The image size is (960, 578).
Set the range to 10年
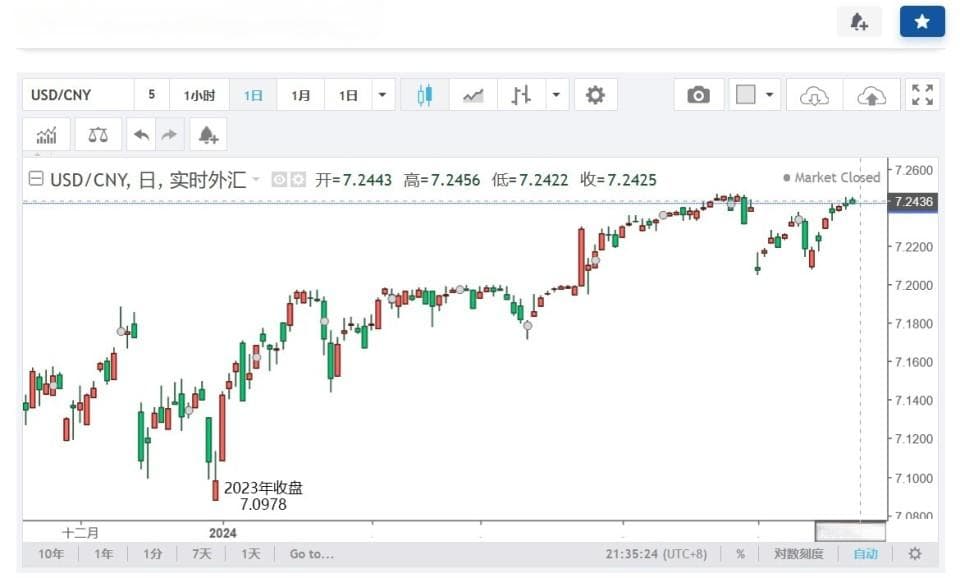click(x=51, y=554)
